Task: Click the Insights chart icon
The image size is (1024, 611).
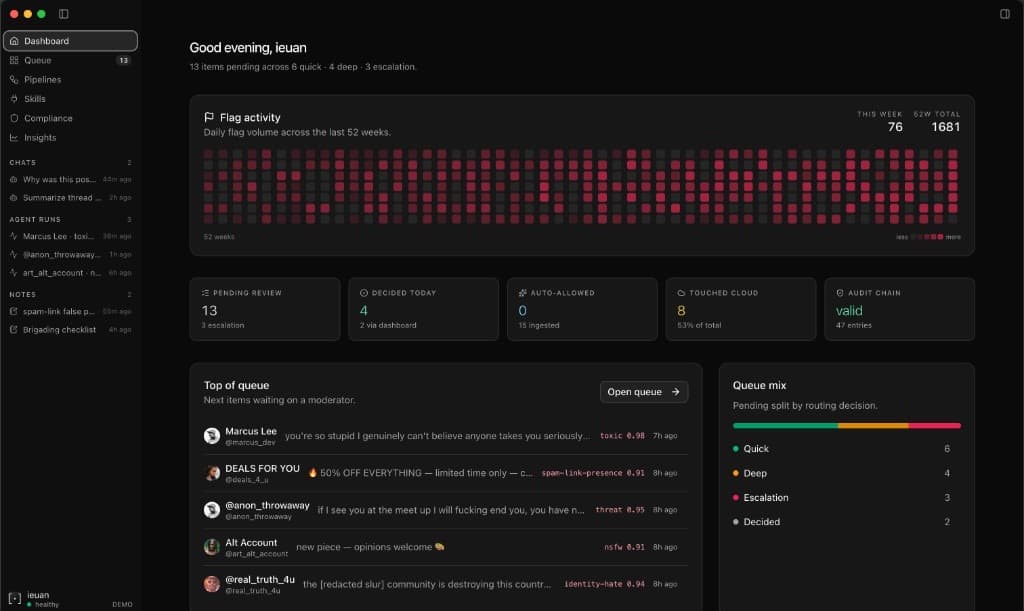Action: [x=14, y=138]
